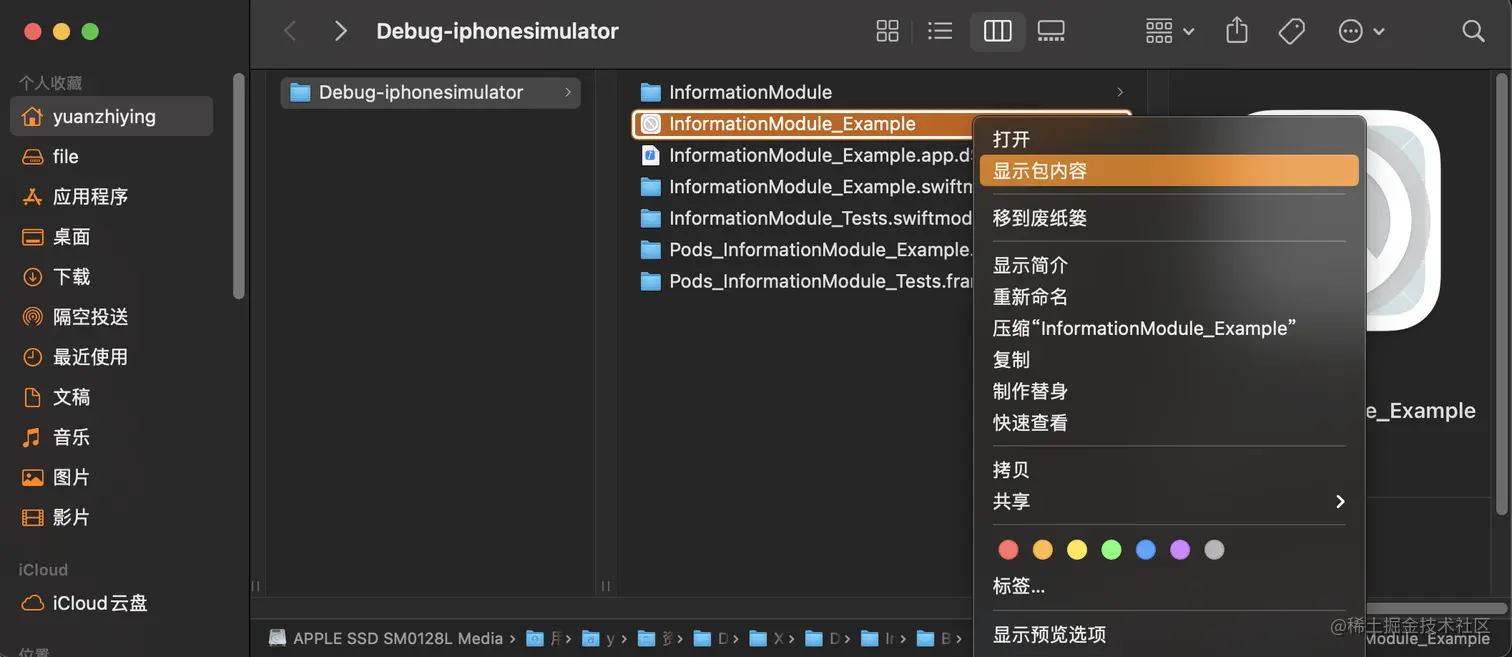Open 图片 in sidebar
Screen dimensions: 1512x657
pos(111,477)
